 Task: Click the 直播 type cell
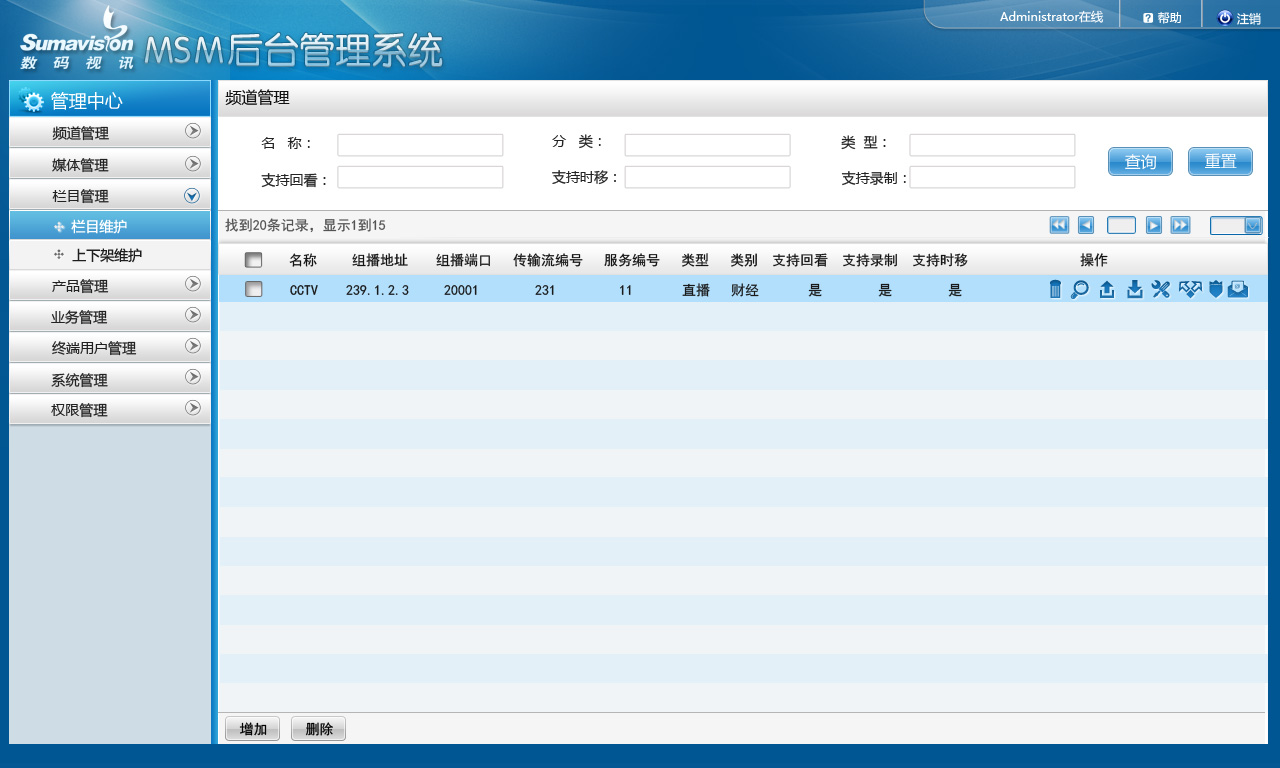coord(696,290)
